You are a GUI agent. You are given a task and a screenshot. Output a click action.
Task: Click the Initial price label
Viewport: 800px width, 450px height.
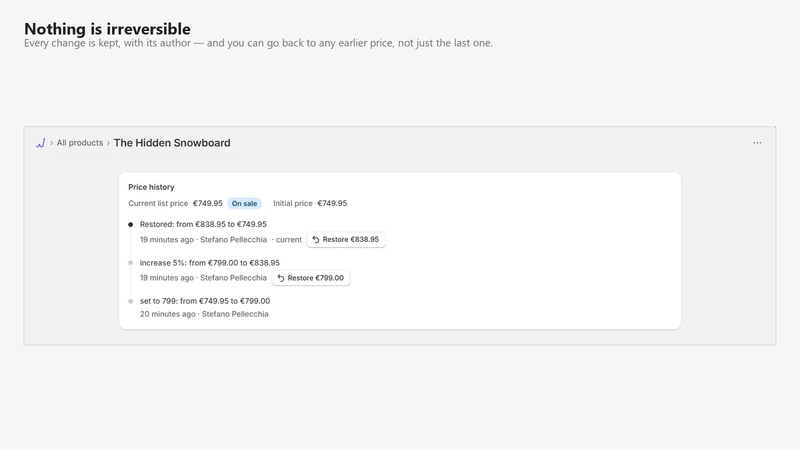tap(293, 203)
